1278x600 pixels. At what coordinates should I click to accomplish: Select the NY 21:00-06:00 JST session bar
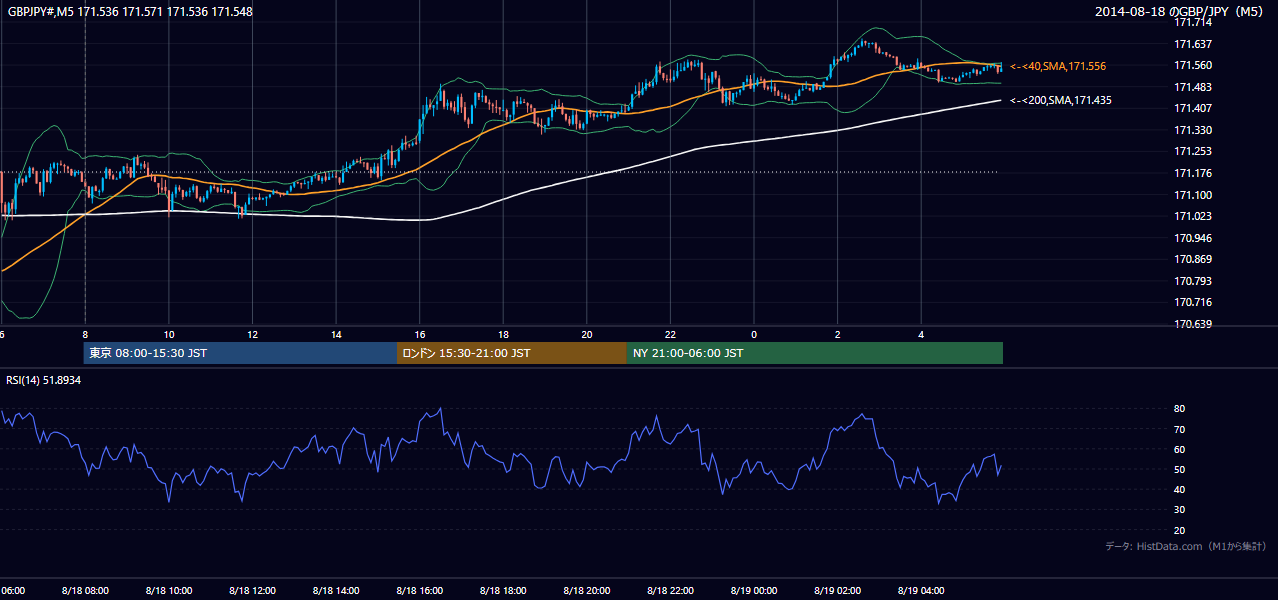pyautogui.click(x=815, y=353)
